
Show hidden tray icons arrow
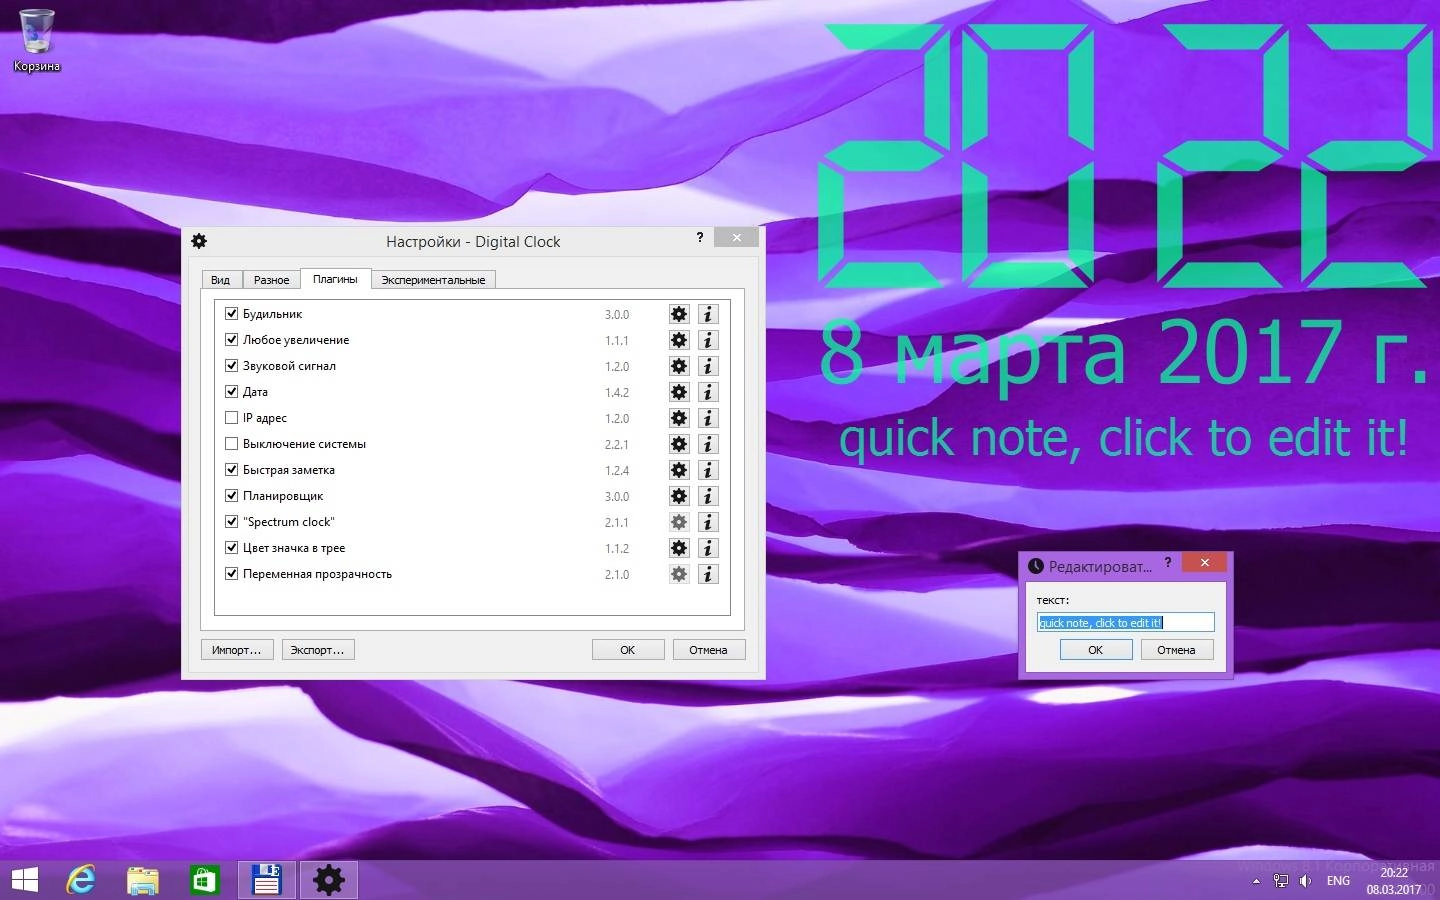1256,881
